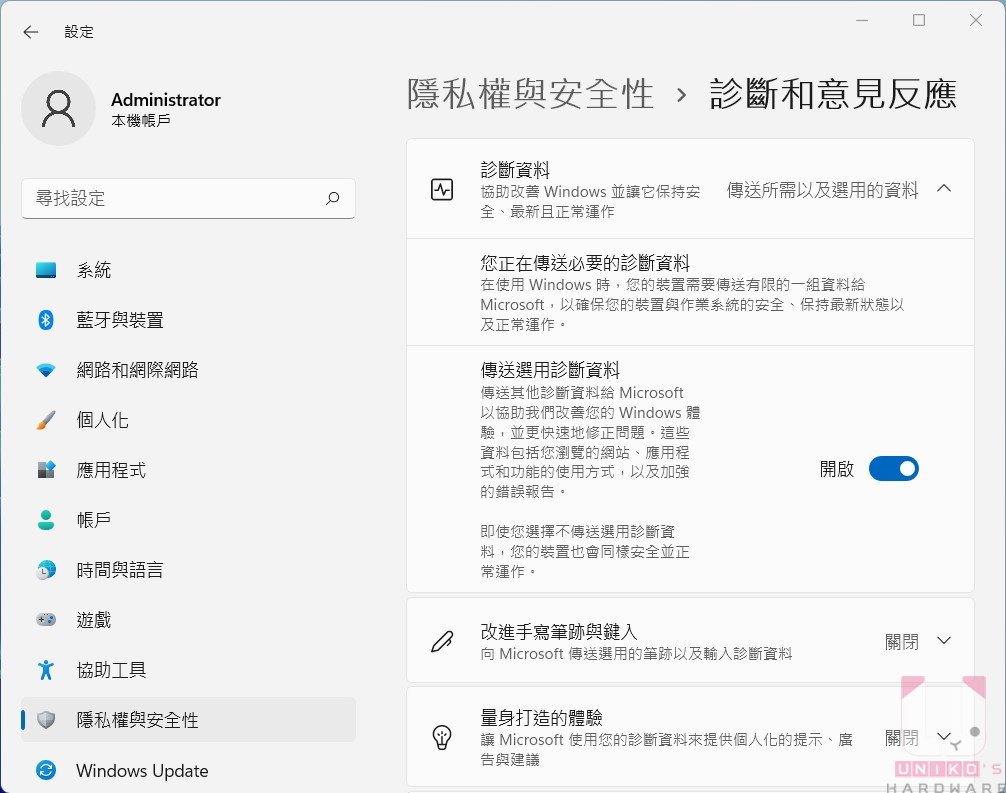The height and width of the screenshot is (793, 1006).
Task: Expand the 量身打造的體驗 chevron
Action: point(943,736)
